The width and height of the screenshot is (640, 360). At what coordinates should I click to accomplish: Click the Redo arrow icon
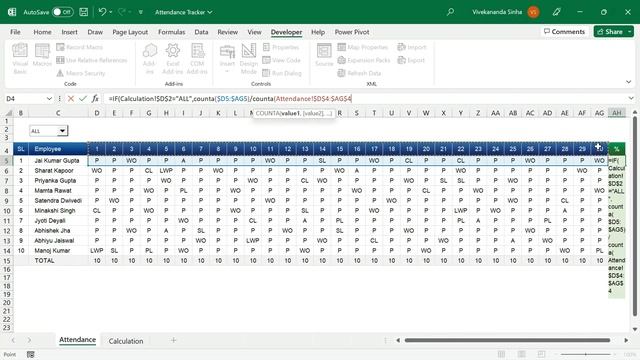pos(122,12)
